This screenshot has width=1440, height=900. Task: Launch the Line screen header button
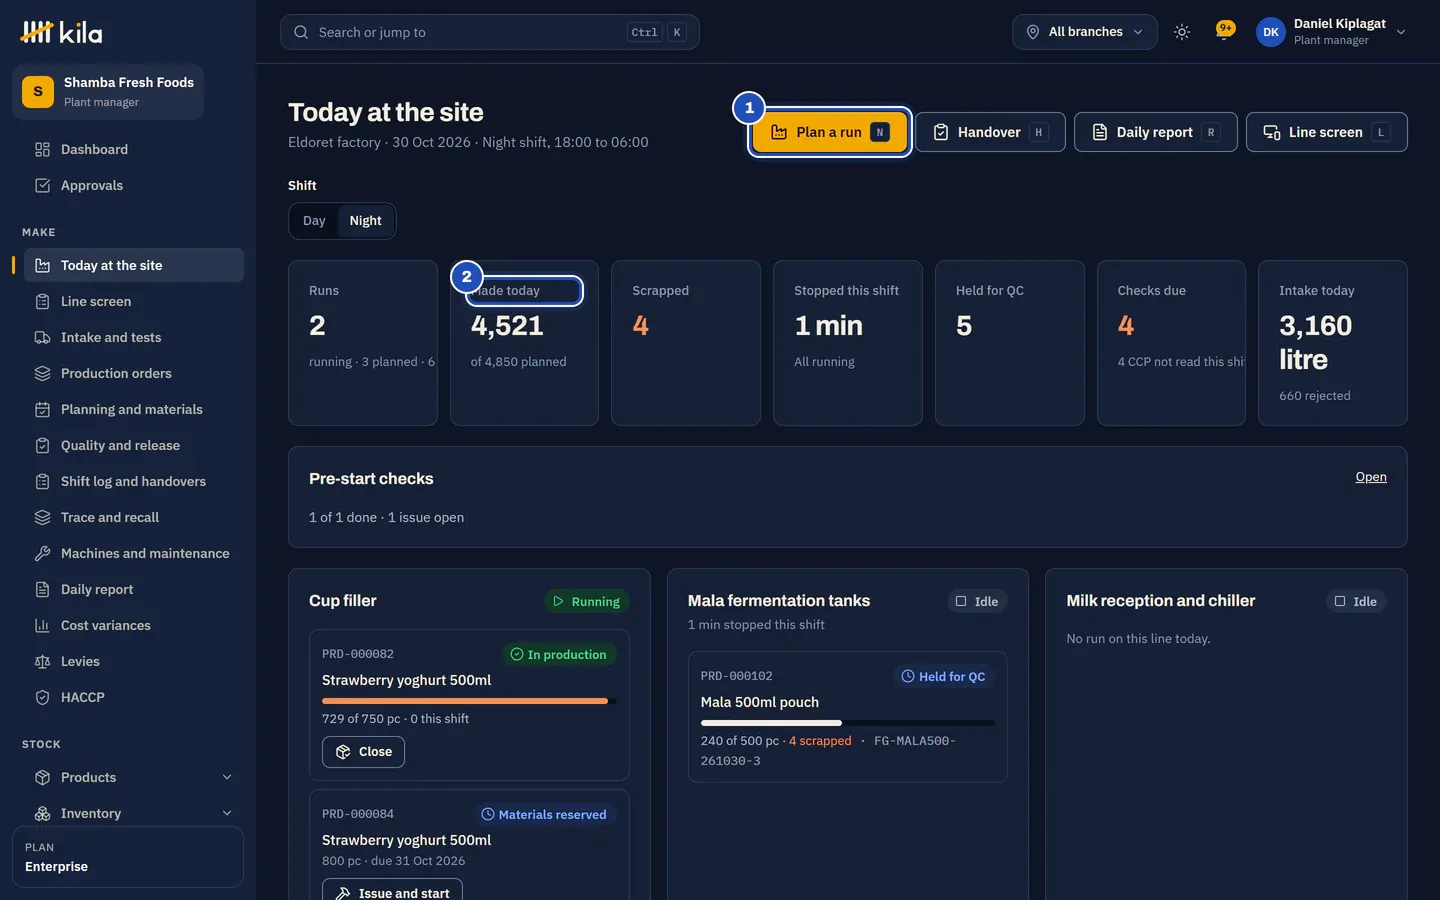pyautogui.click(x=1327, y=132)
